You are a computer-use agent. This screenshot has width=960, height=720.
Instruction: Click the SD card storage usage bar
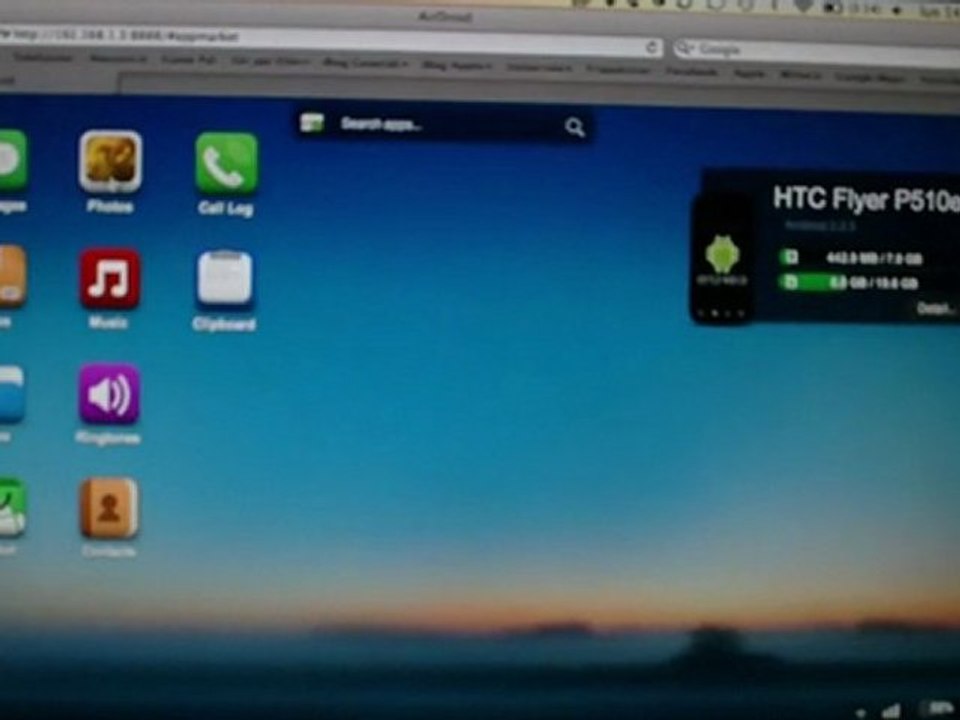tap(850, 282)
